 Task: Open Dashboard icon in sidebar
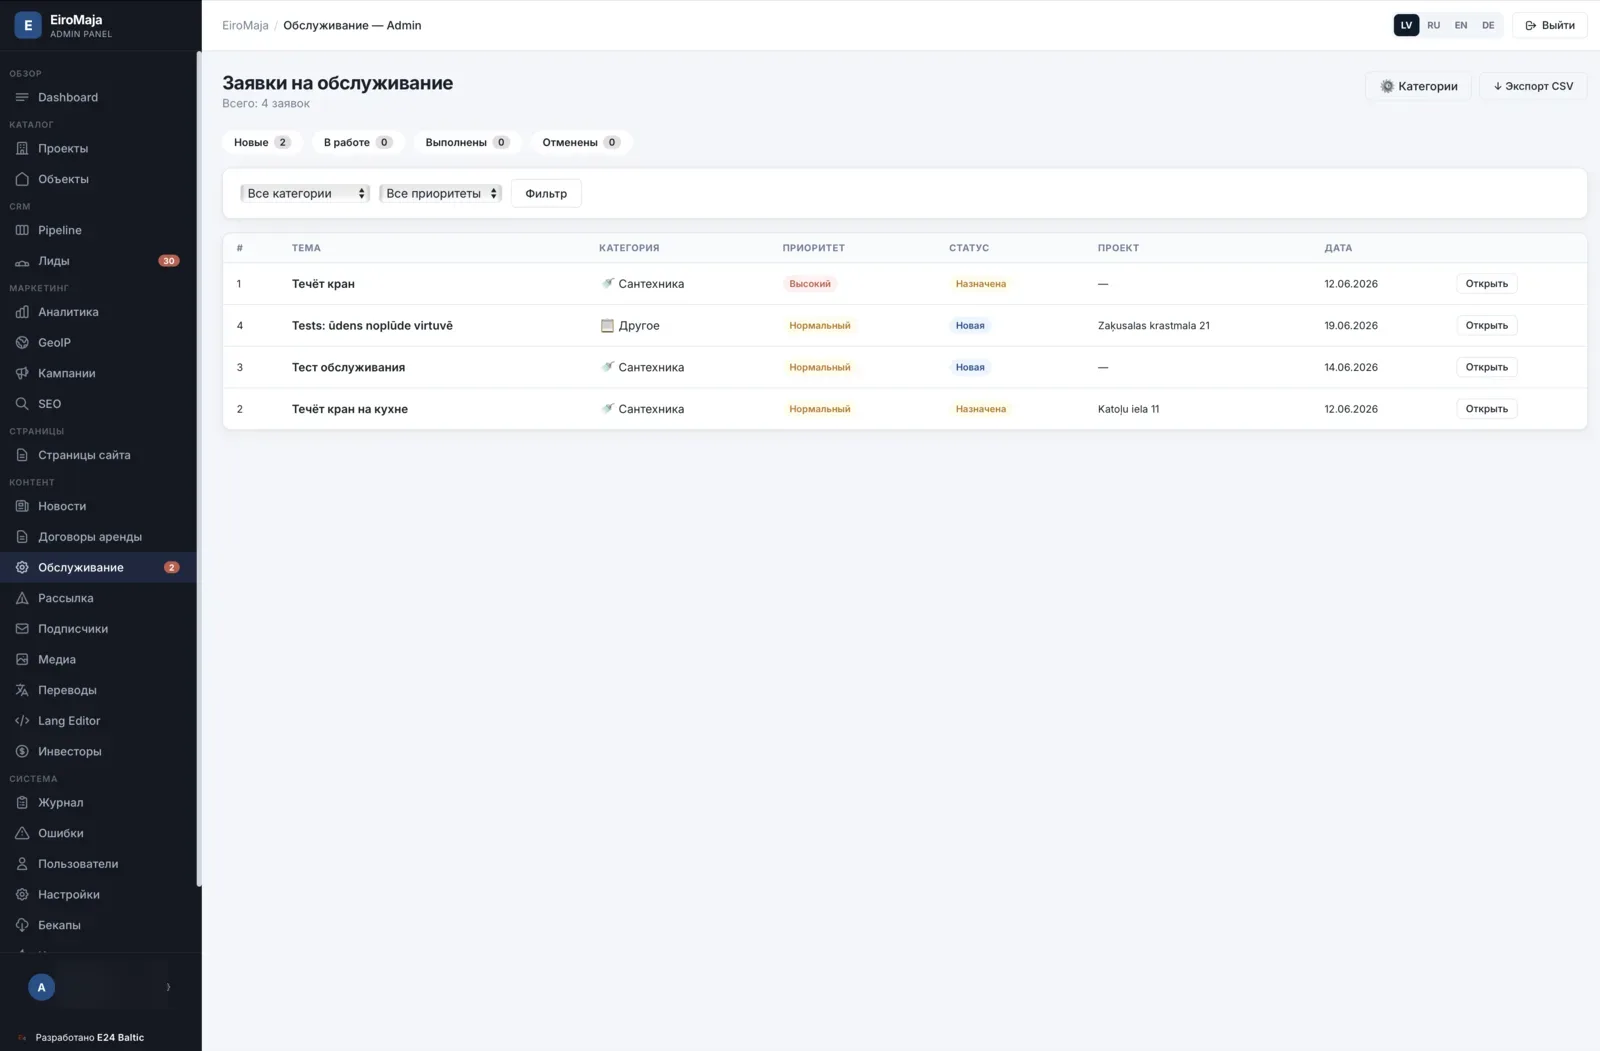[22, 97]
